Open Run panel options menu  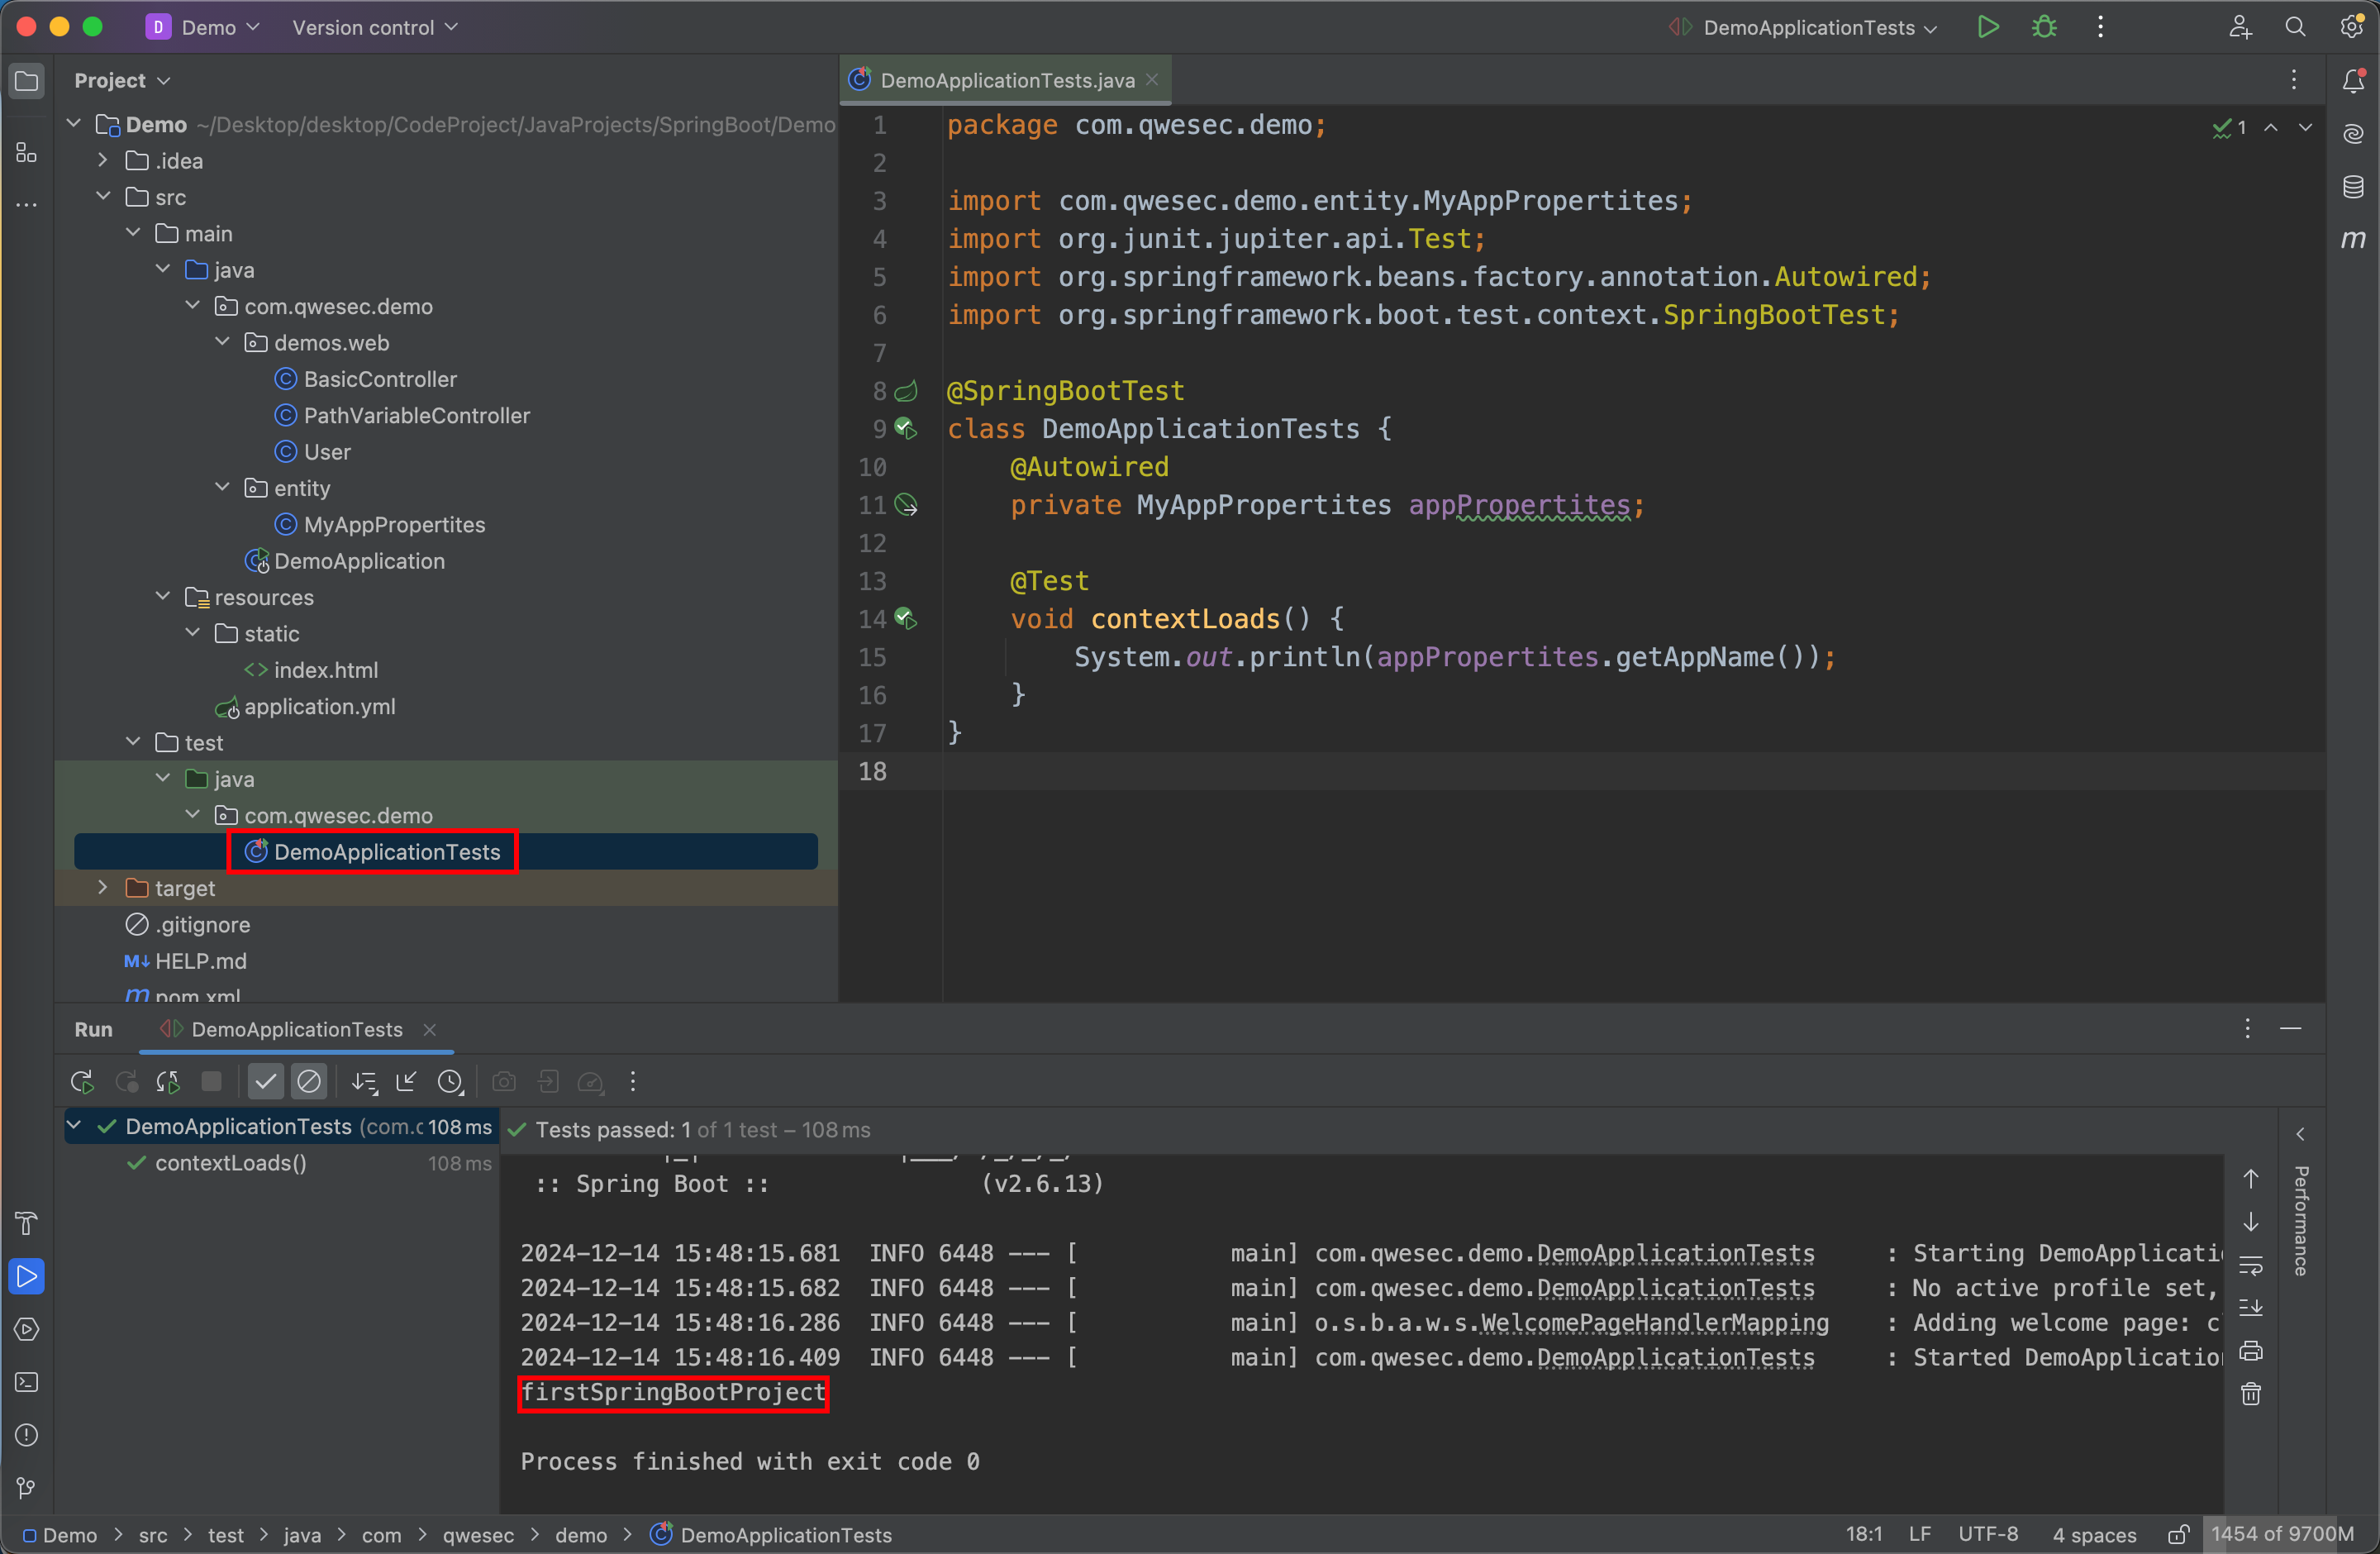(x=2247, y=1029)
